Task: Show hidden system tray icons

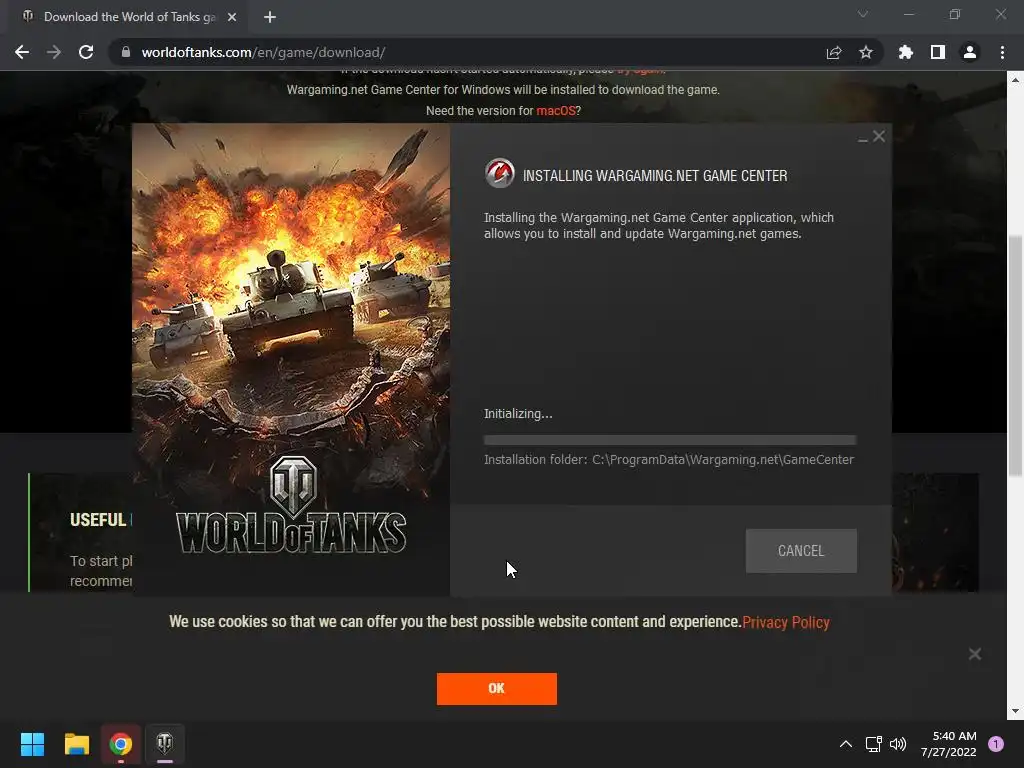Action: [x=846, y=744]
